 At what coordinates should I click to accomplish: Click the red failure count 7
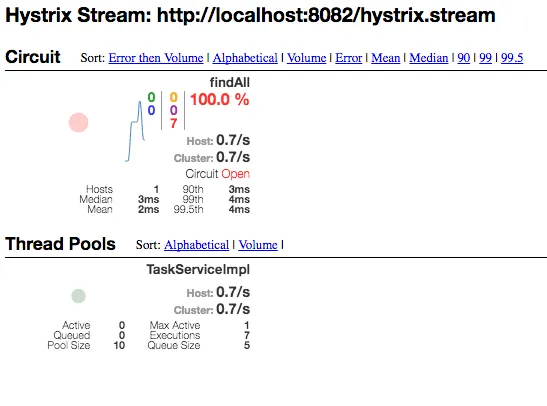[x=173, y=123]
